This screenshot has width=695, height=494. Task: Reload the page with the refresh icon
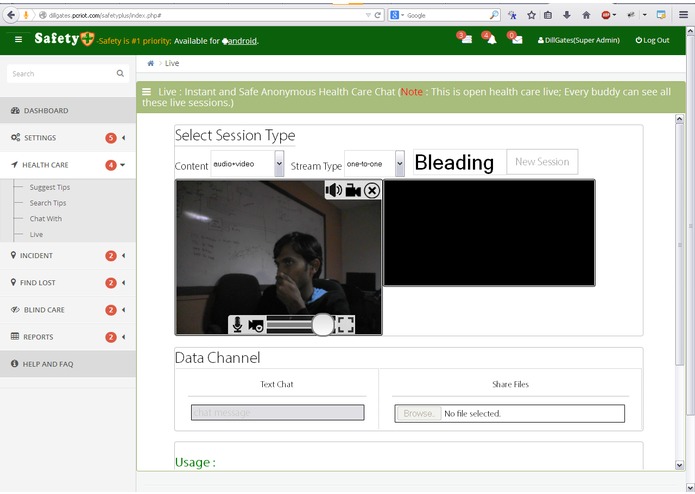click(x=378, y=15)
